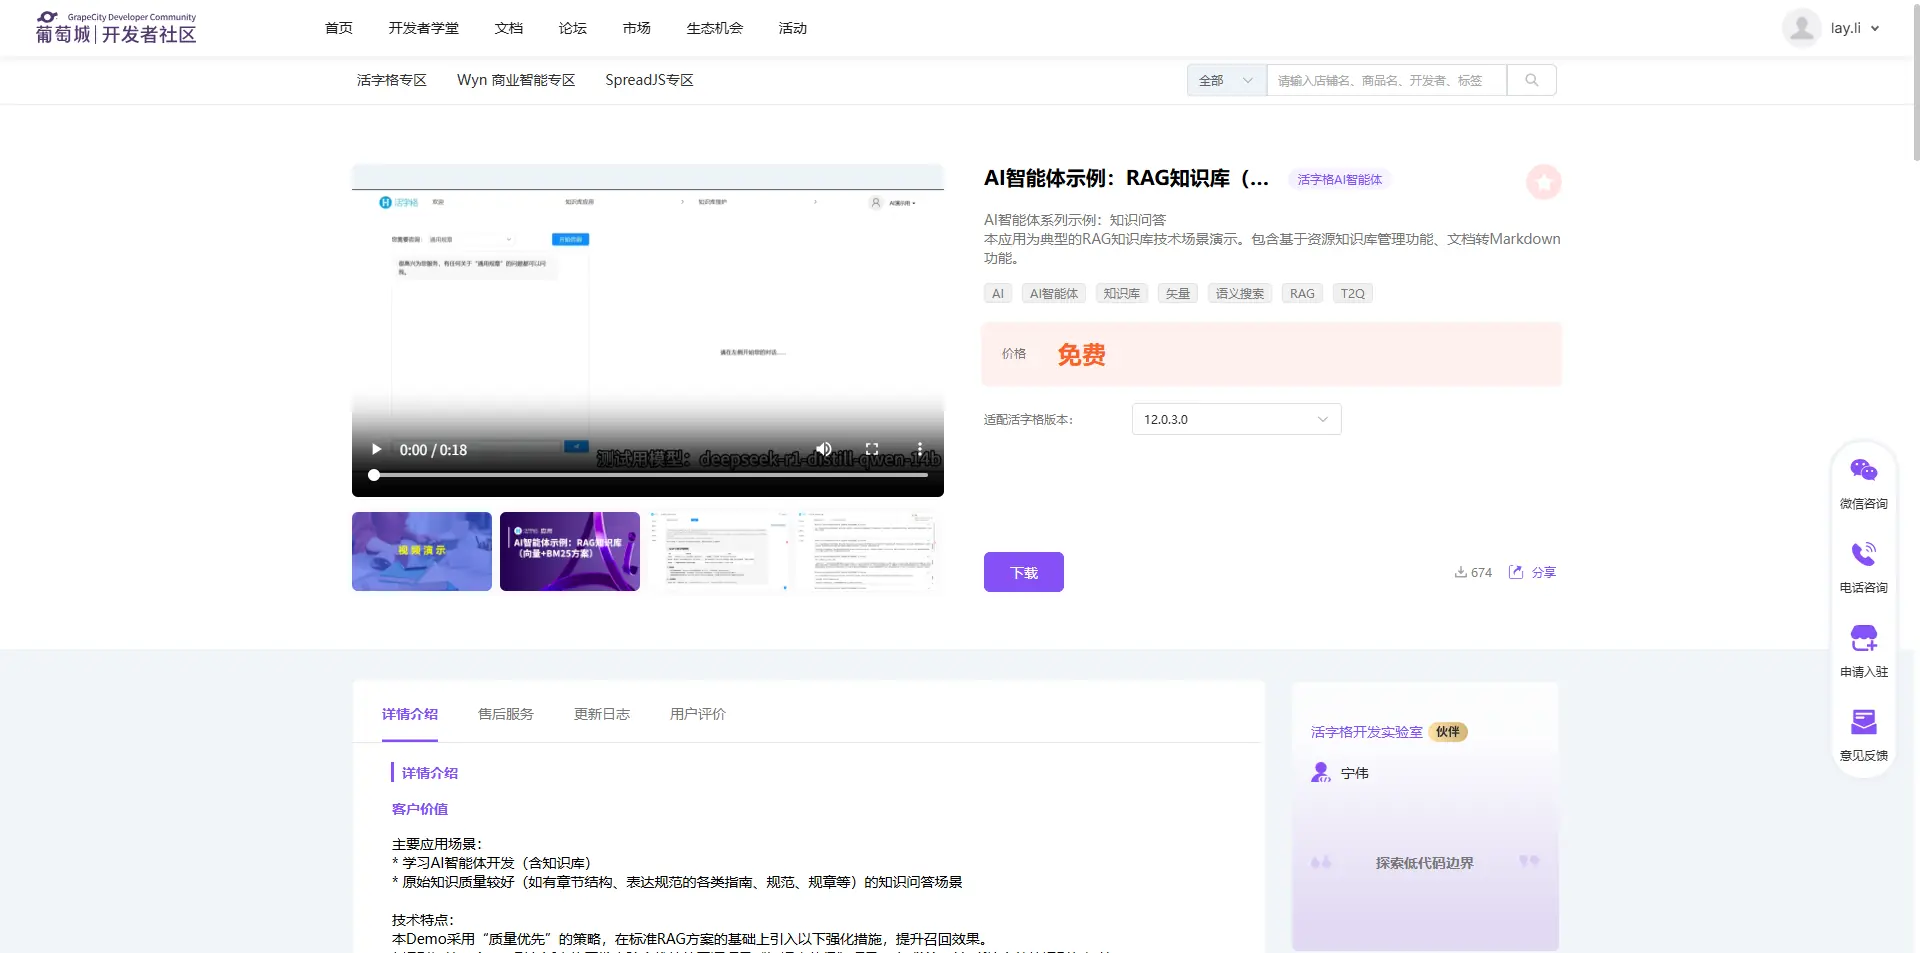Click the search input field
The image size is (1920, 953).
click(1386, 80)
